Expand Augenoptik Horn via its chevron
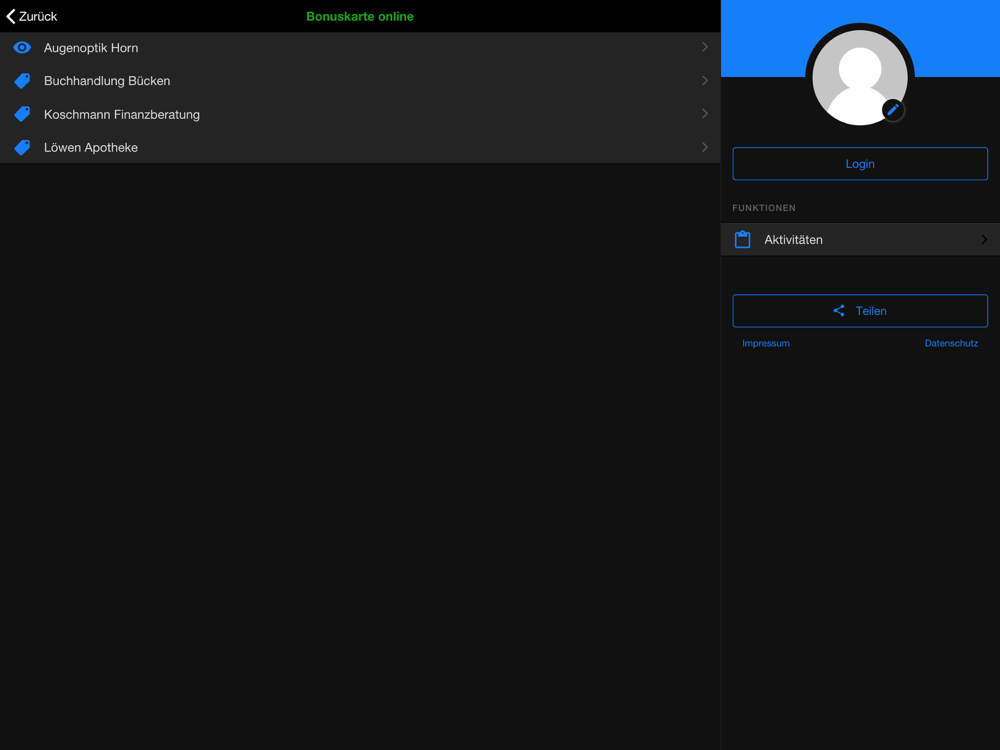The height and width of the screenshot is (750, 1000). (x=705, y=47)
